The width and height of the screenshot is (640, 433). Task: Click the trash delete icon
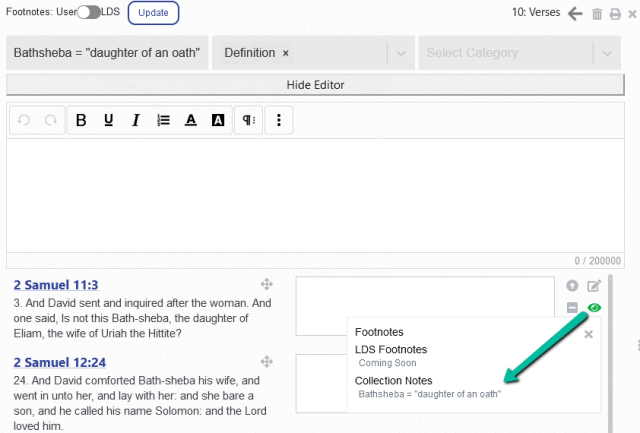[597, 13]
